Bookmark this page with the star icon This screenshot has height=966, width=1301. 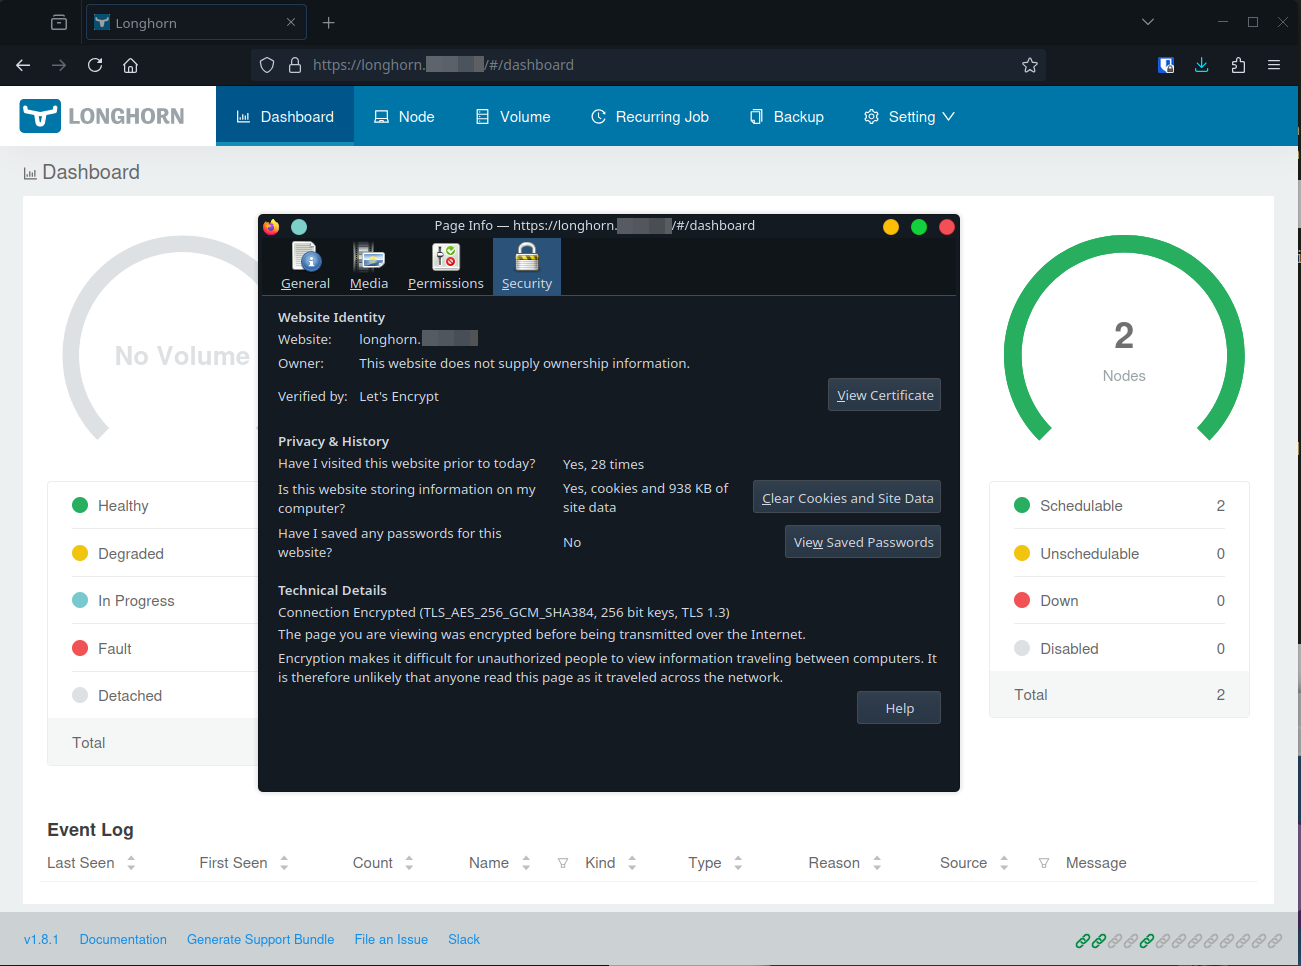coord(1030,65)
